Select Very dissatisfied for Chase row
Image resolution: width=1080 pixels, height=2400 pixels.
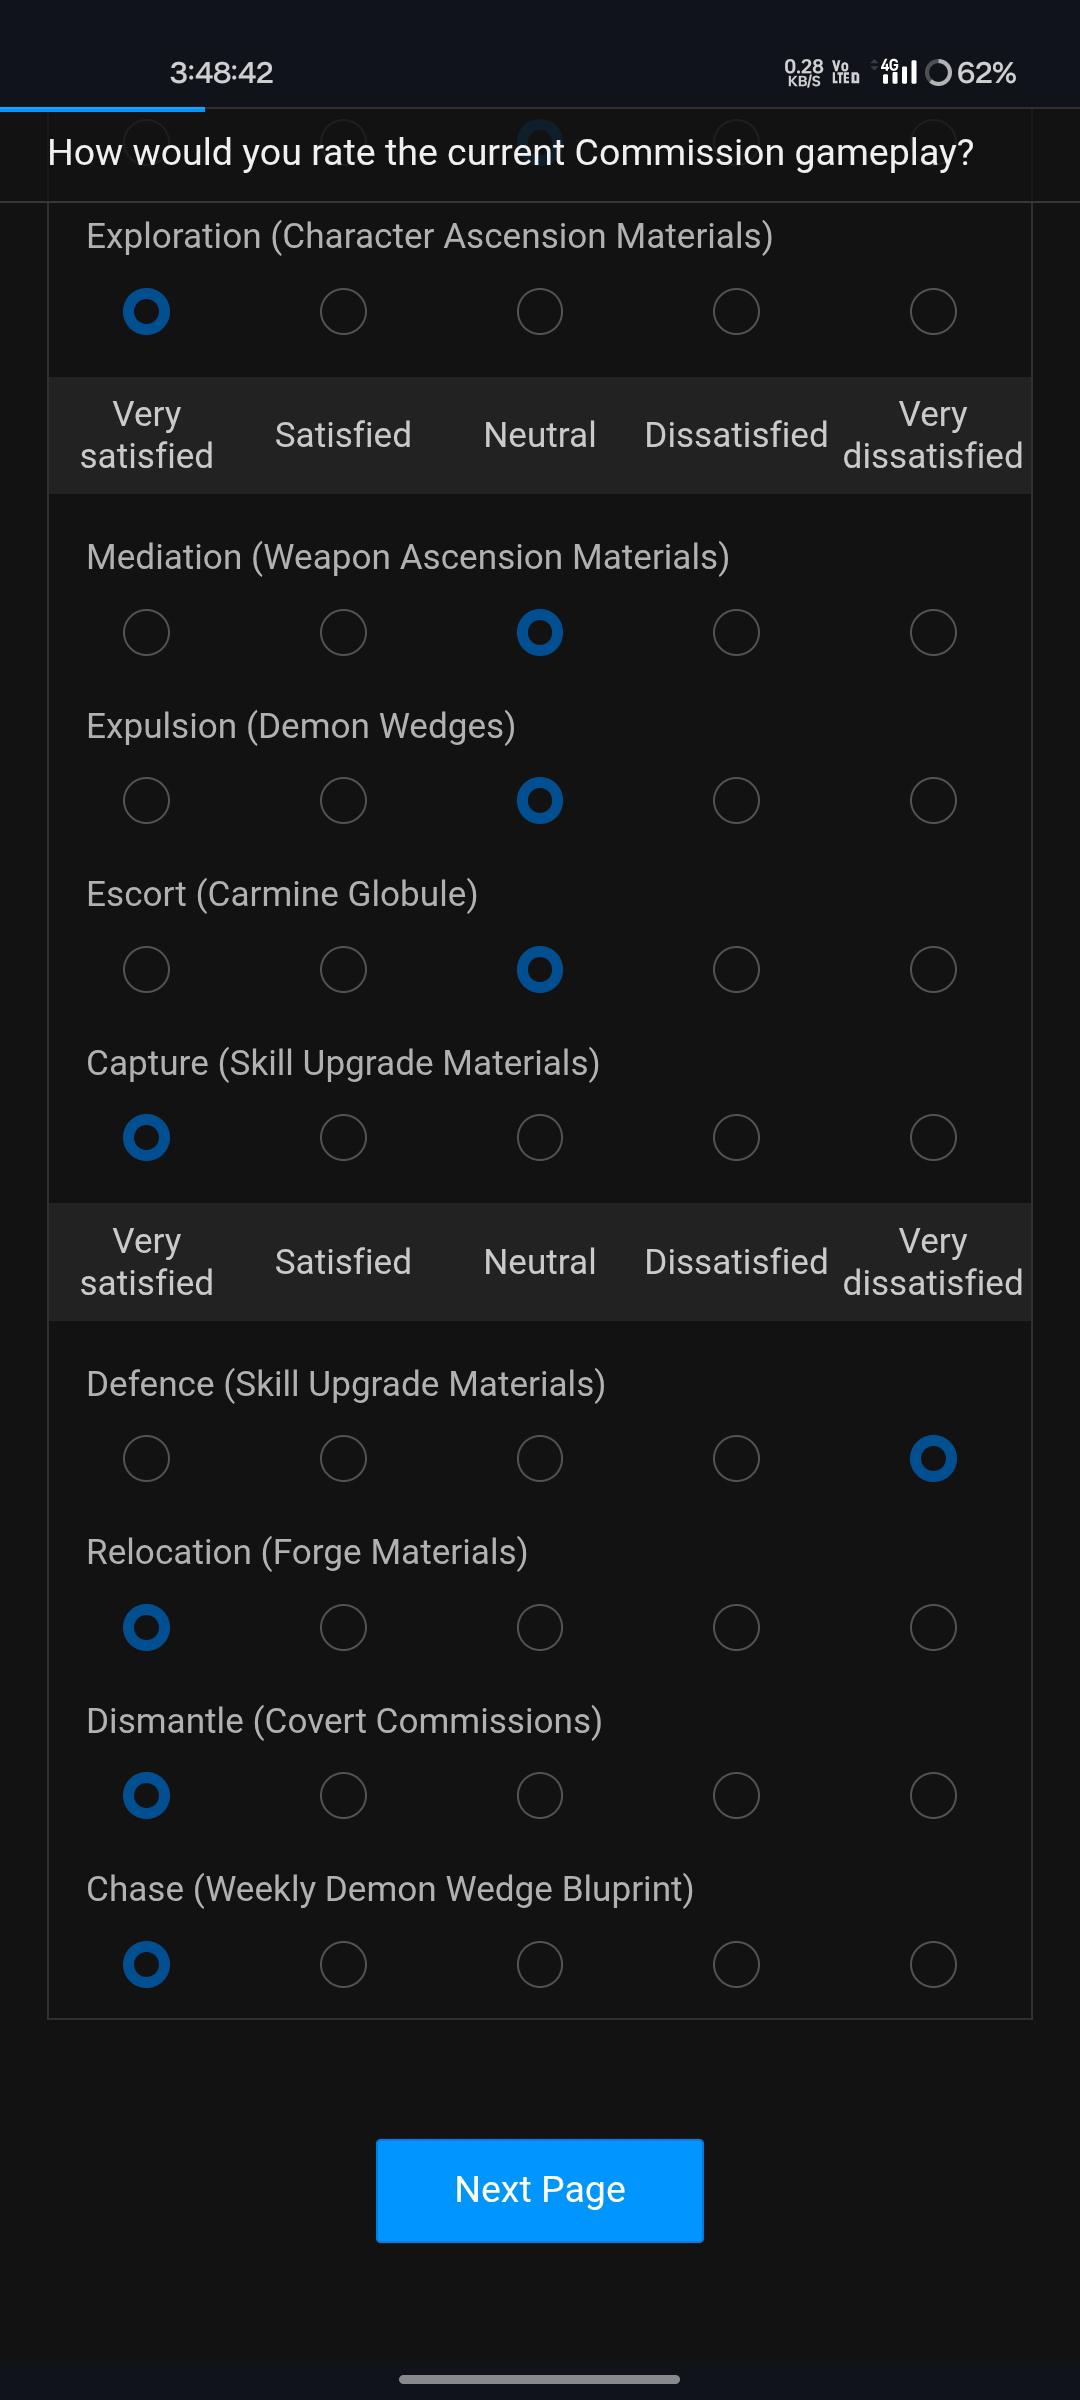point(933,1965)
